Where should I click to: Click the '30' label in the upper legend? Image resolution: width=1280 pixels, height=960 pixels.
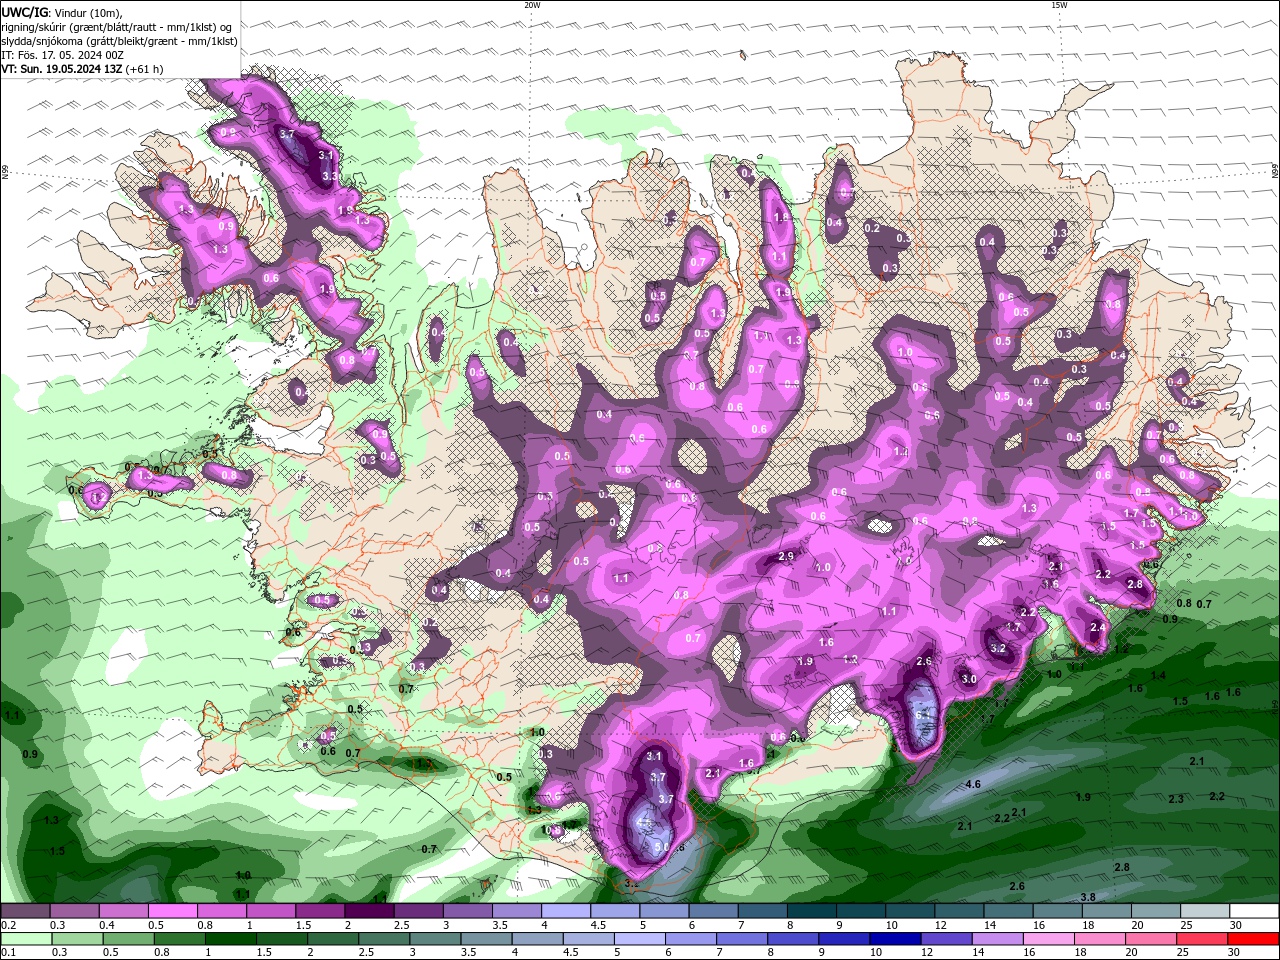pos(1236,925)
